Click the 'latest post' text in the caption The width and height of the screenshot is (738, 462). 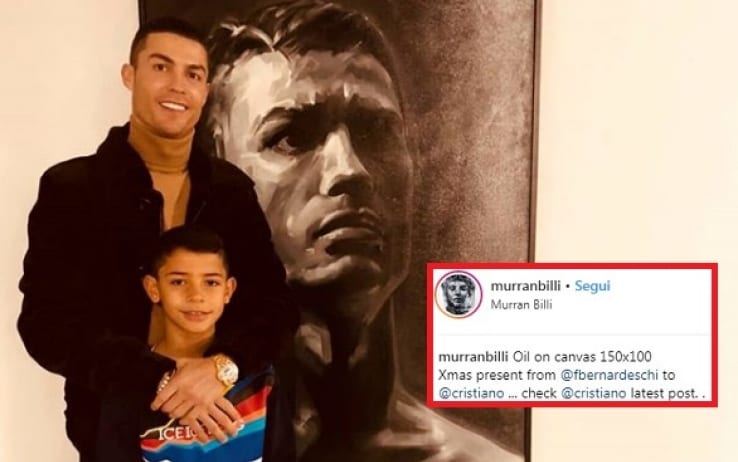point(663,393)
